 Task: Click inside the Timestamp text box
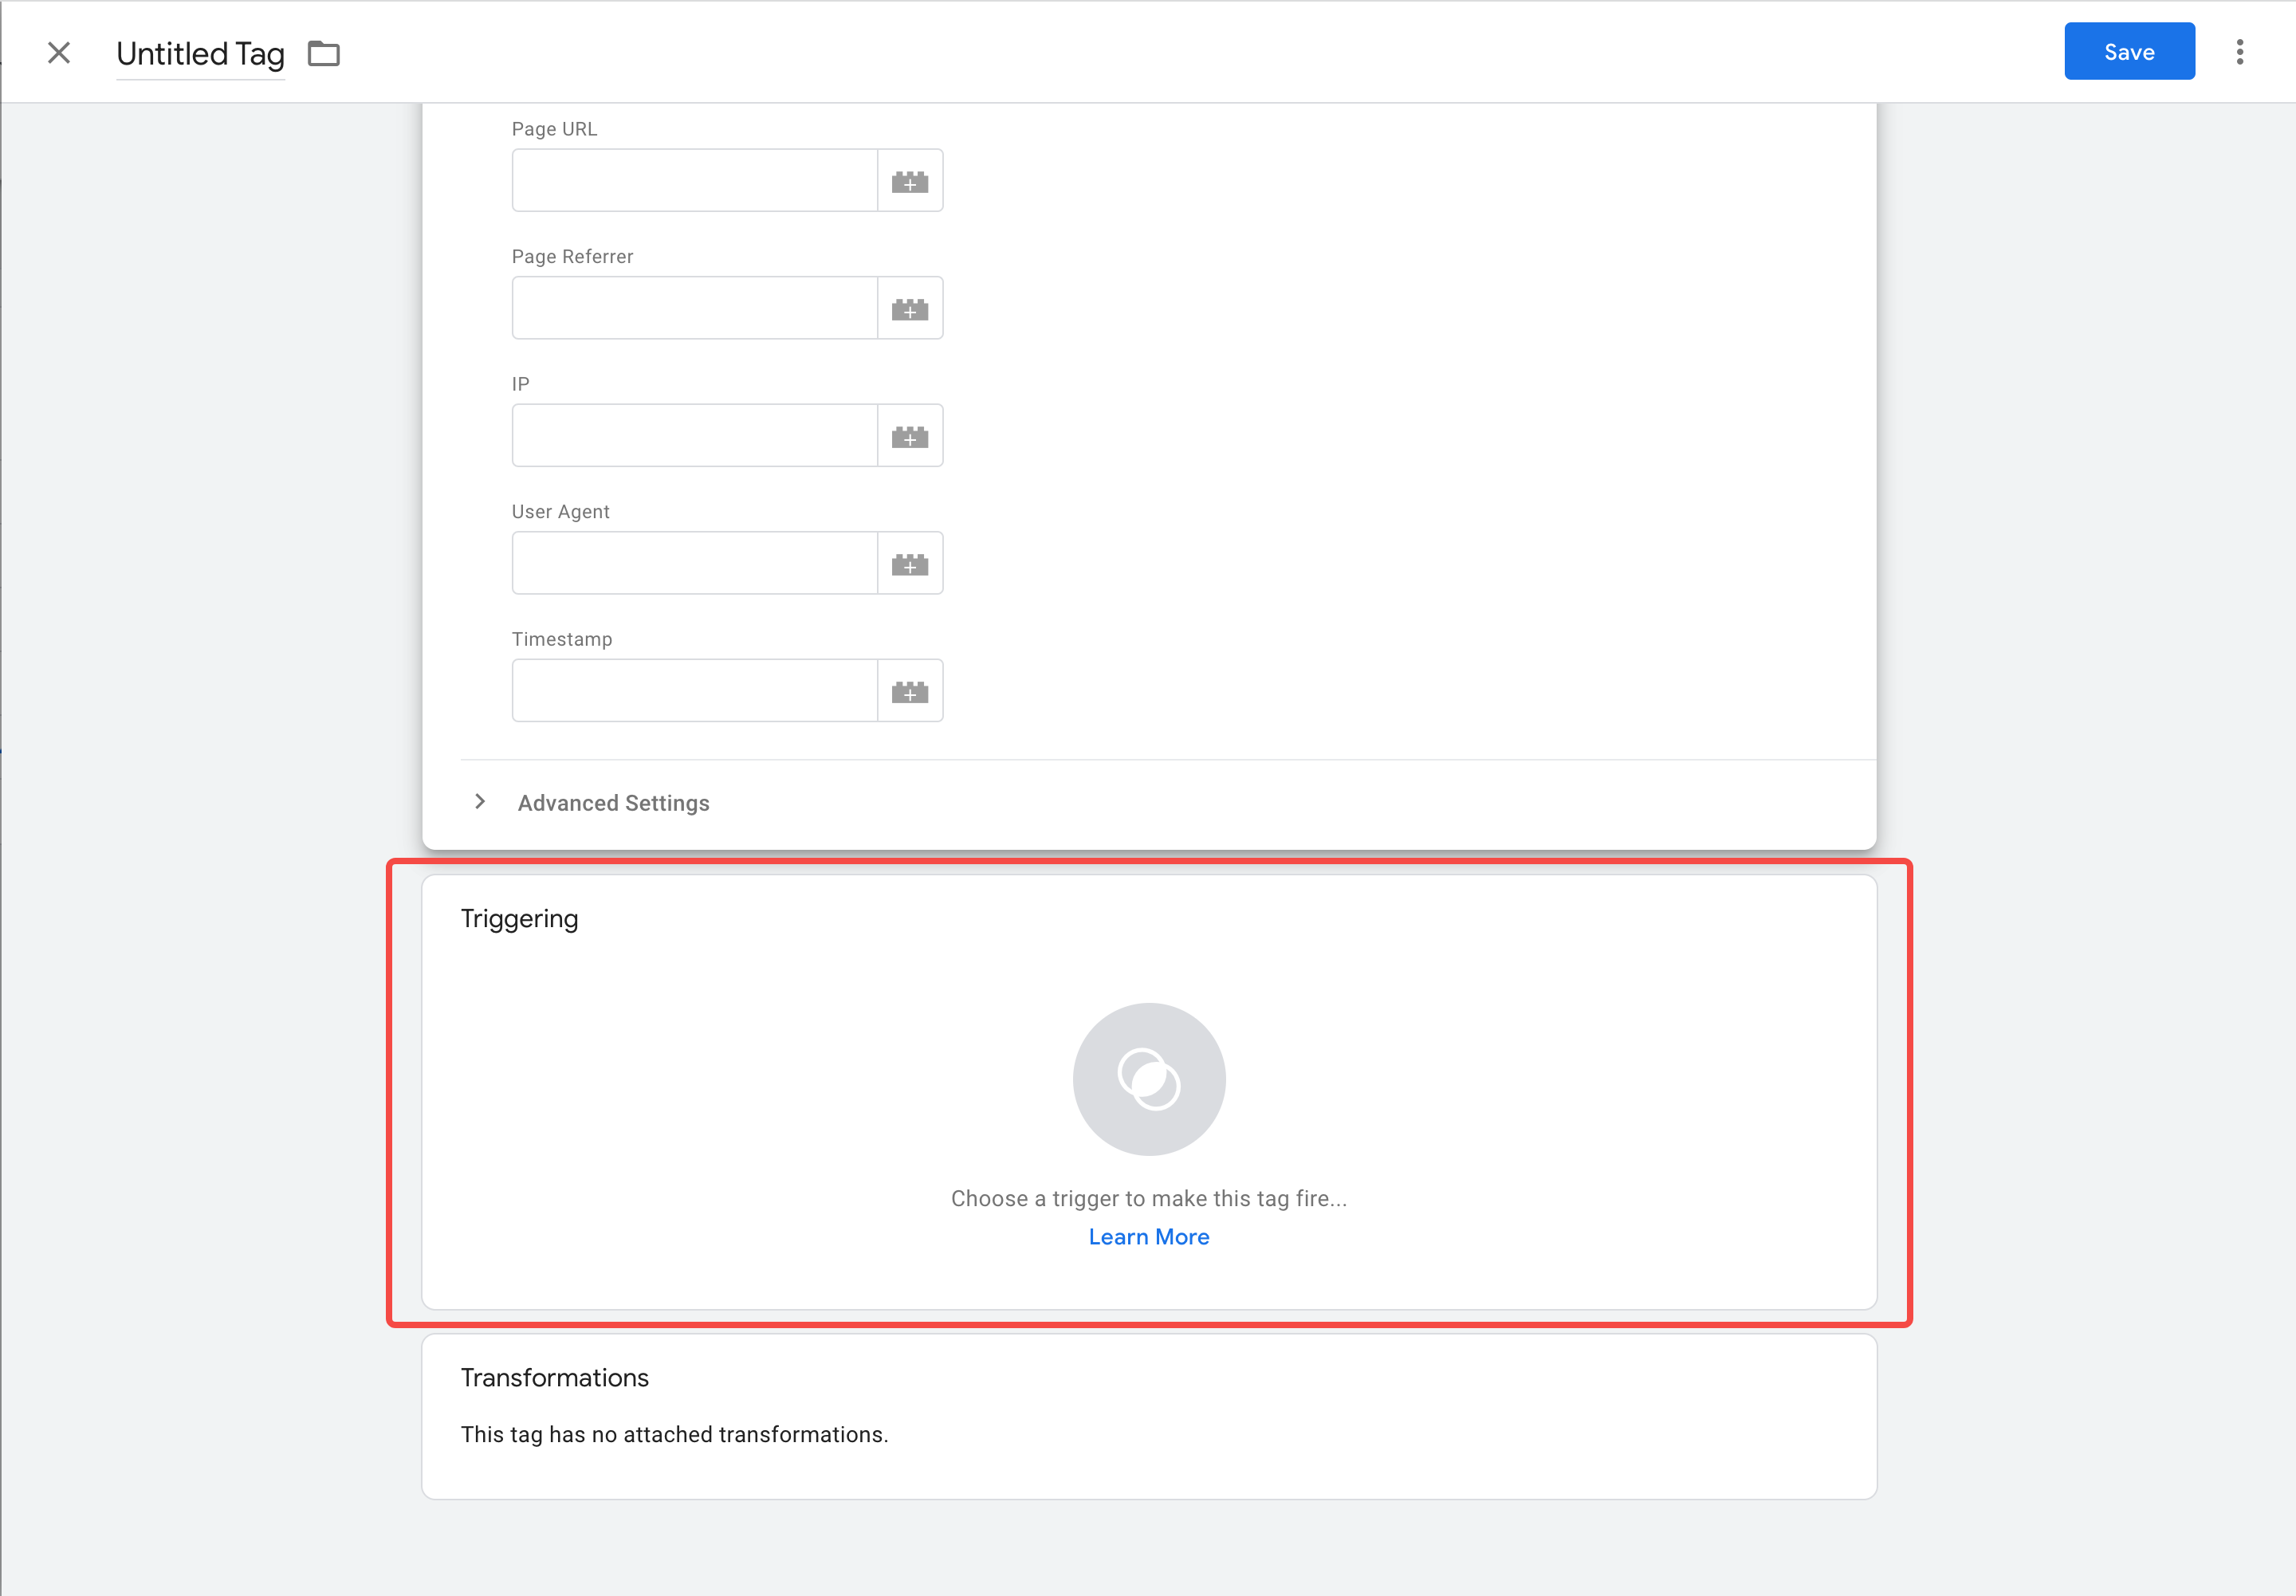tap(694, 690)
